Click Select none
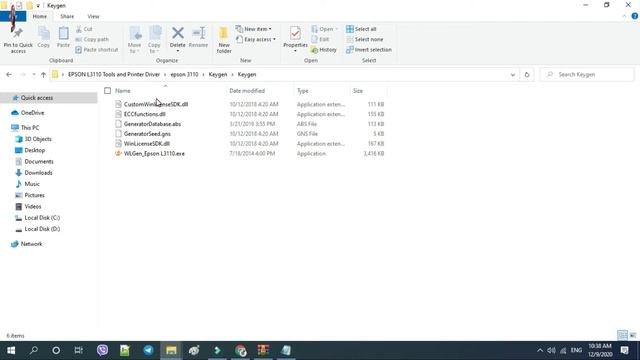The image size is (640, 360). pyautogui.click(x=364, y=39)
